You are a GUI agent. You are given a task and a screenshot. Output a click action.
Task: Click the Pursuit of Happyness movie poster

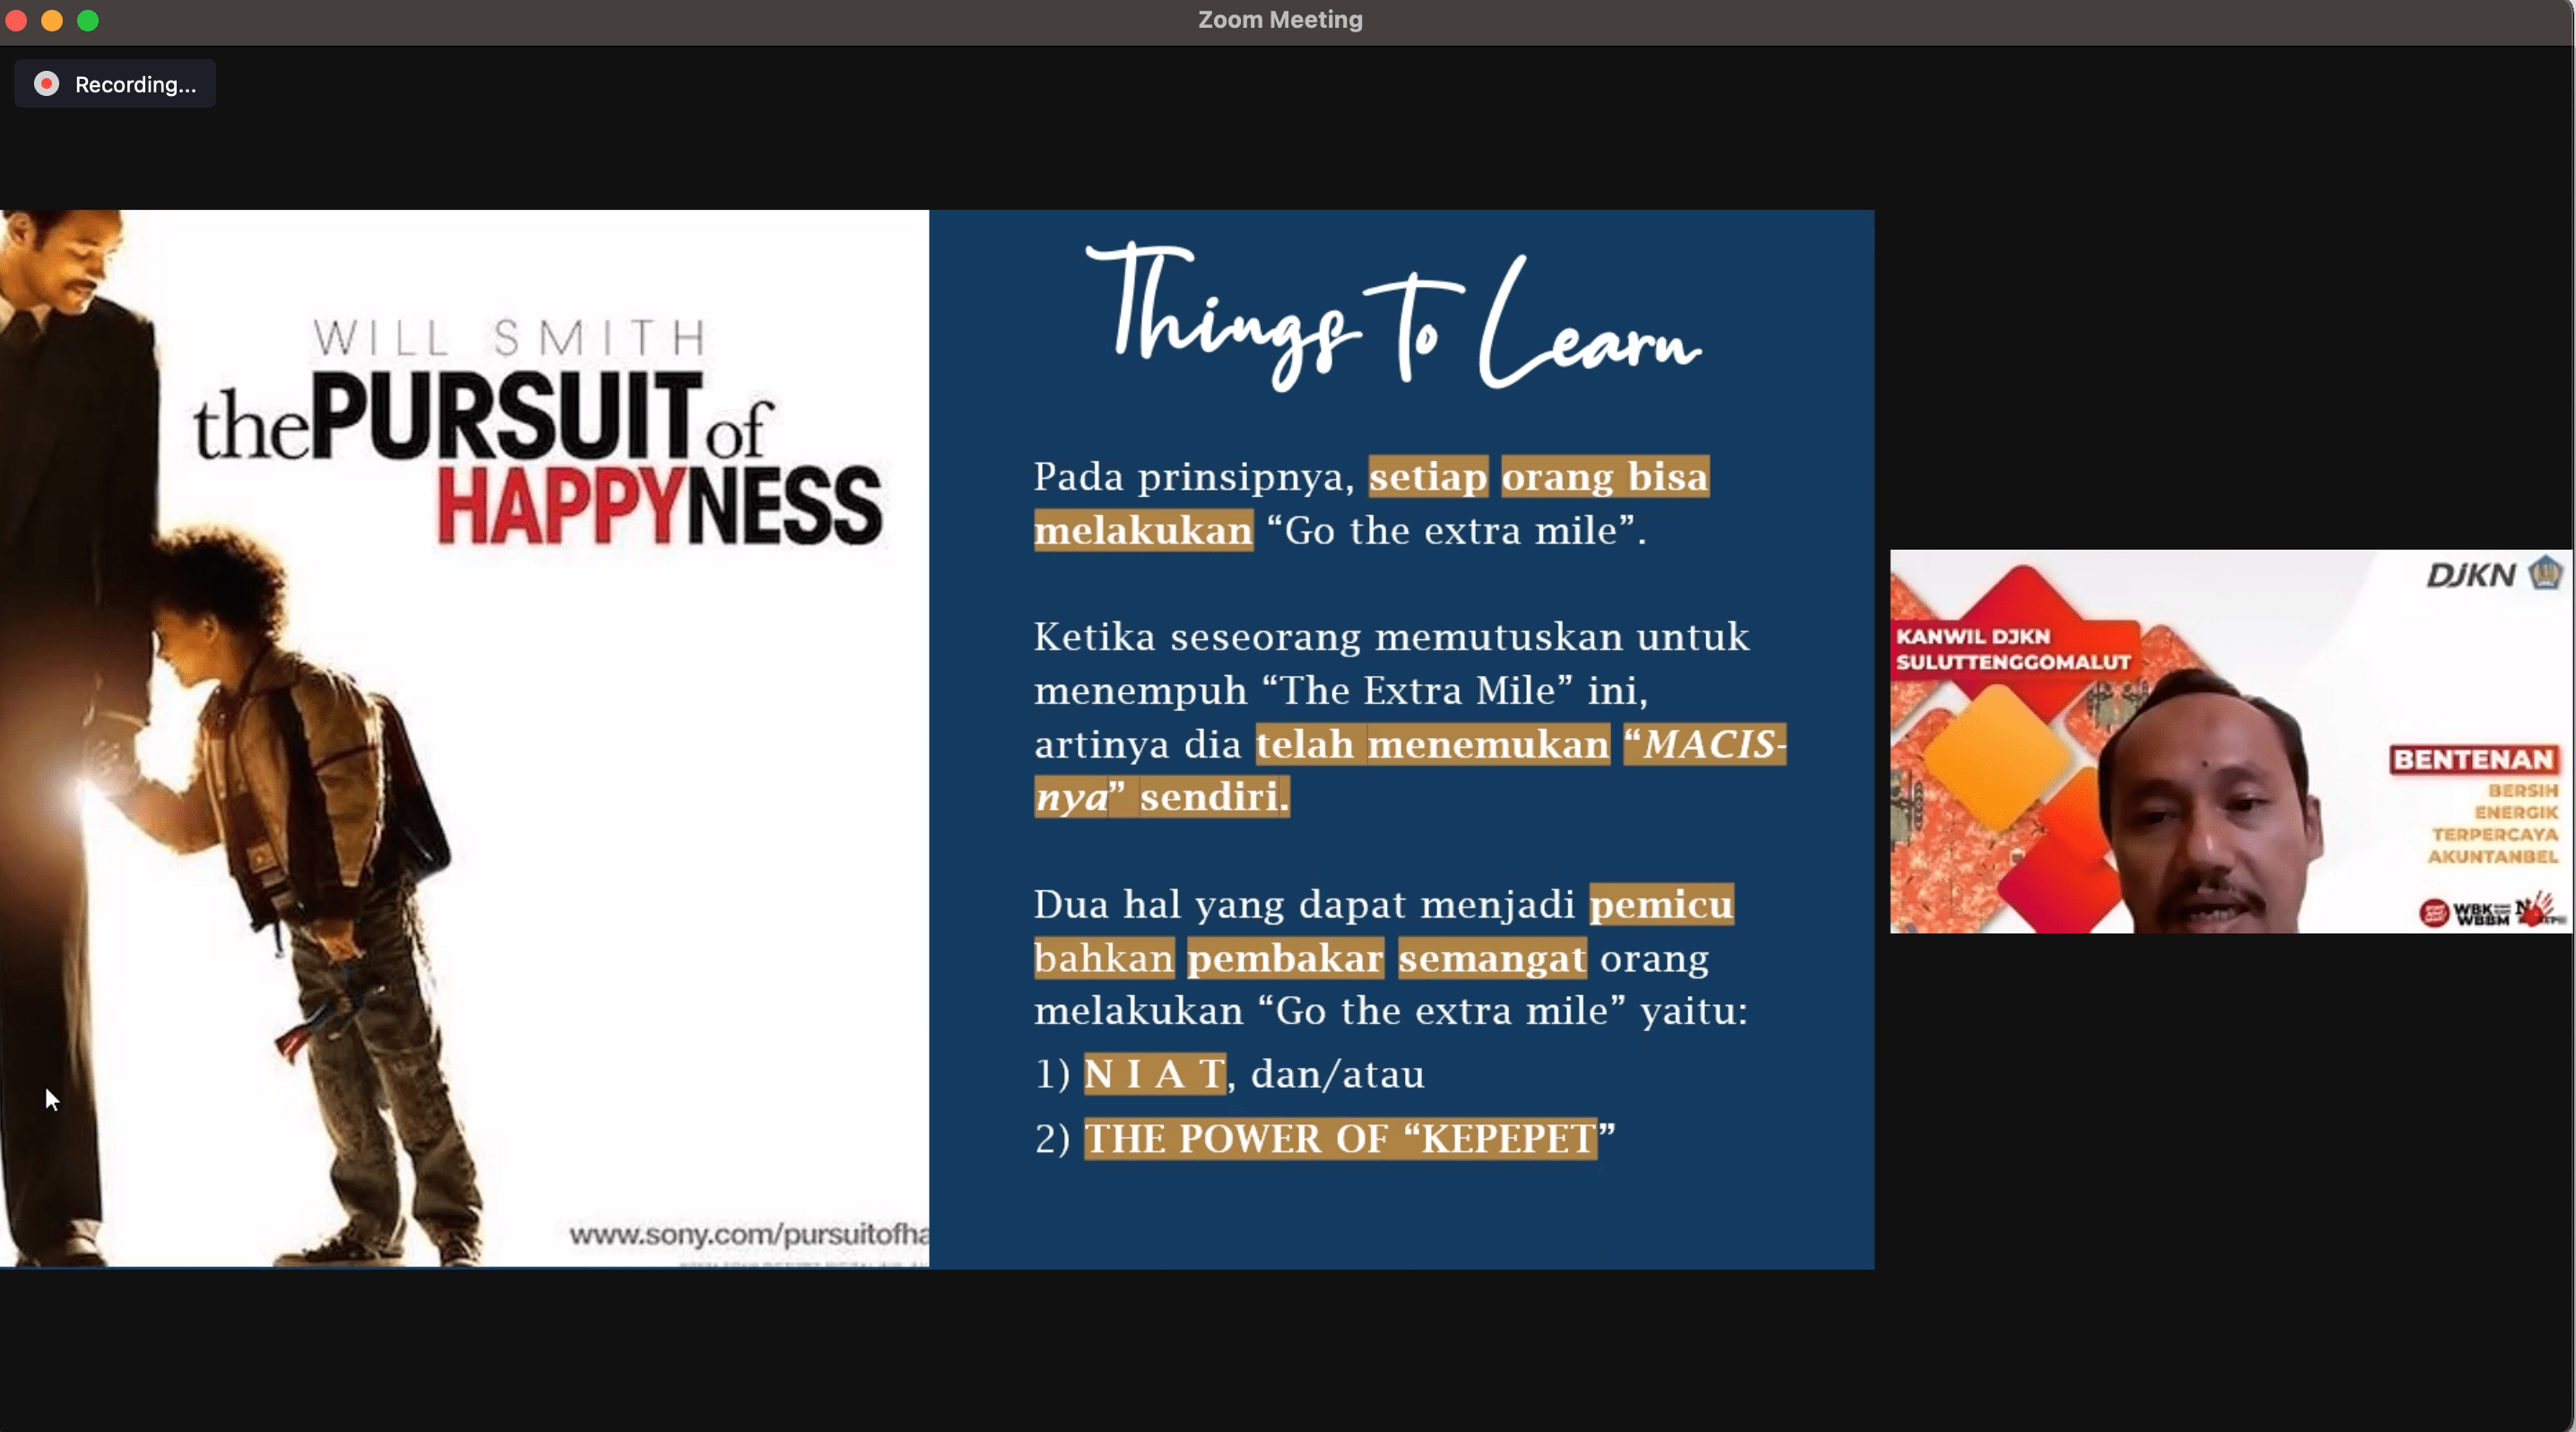(x=464, y=739)
